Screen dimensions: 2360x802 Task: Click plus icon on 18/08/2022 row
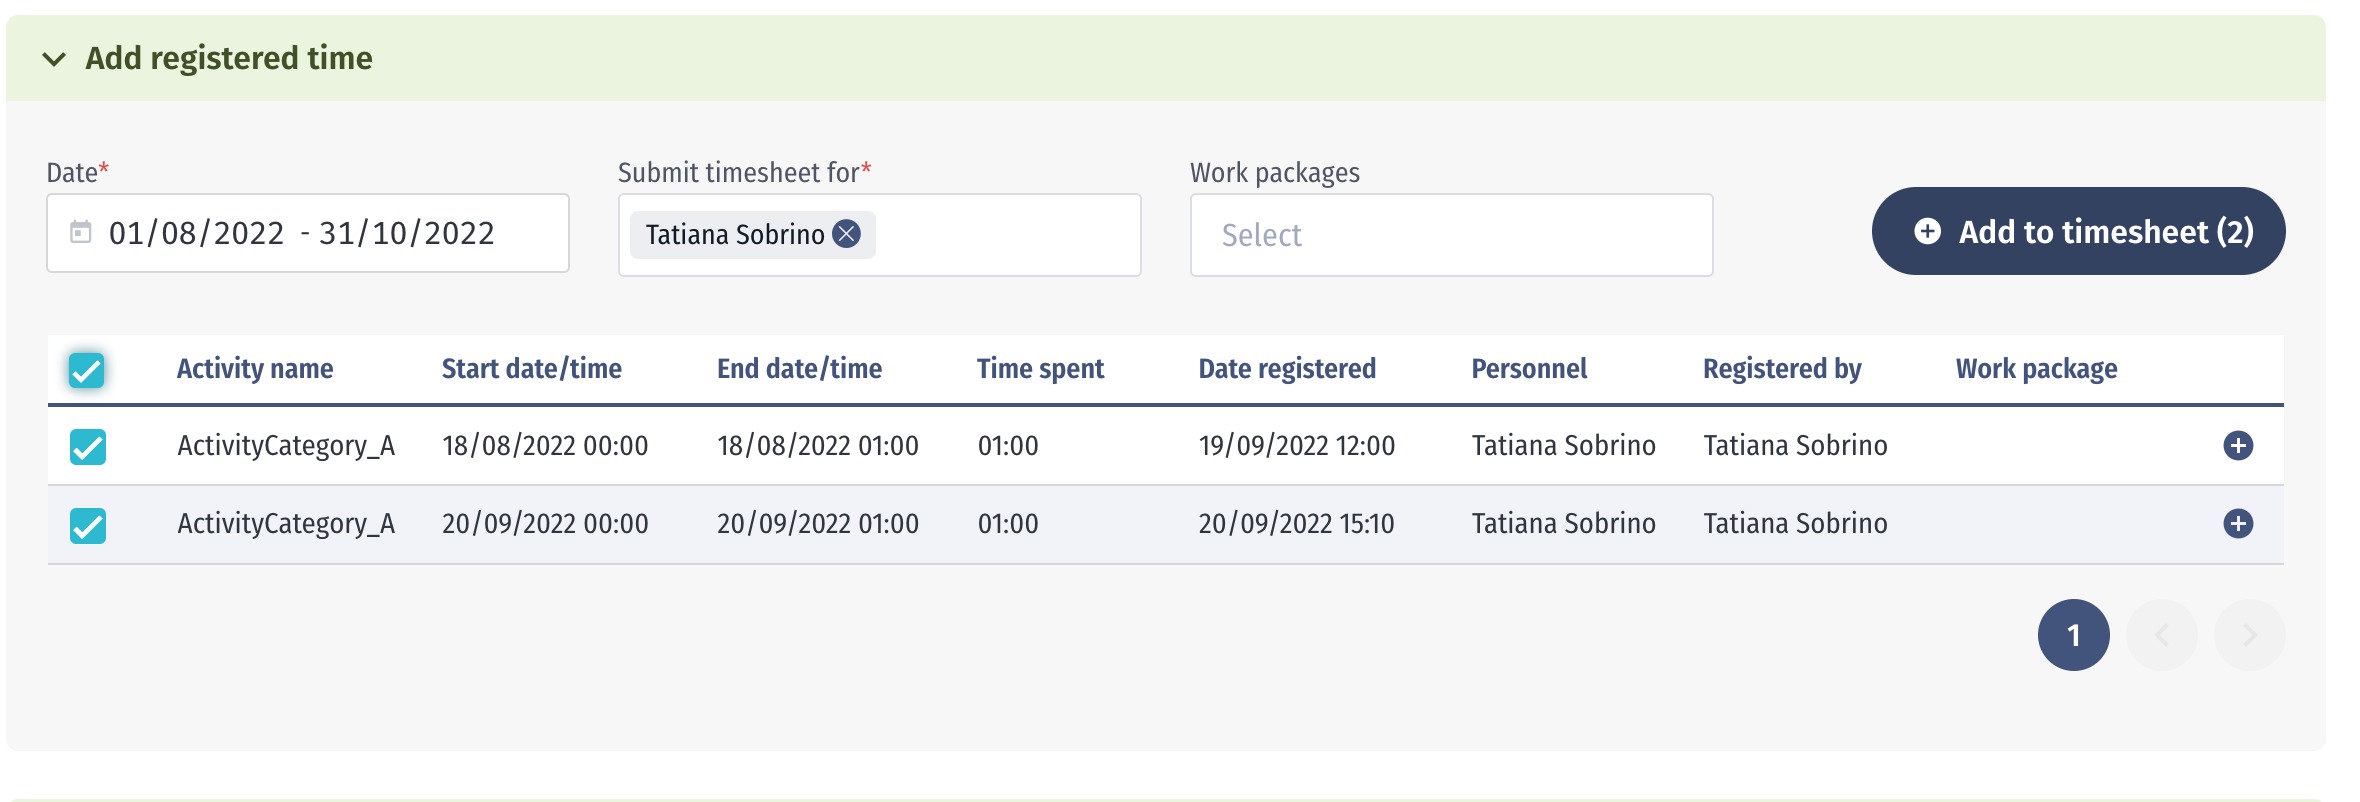point(2238,446)
